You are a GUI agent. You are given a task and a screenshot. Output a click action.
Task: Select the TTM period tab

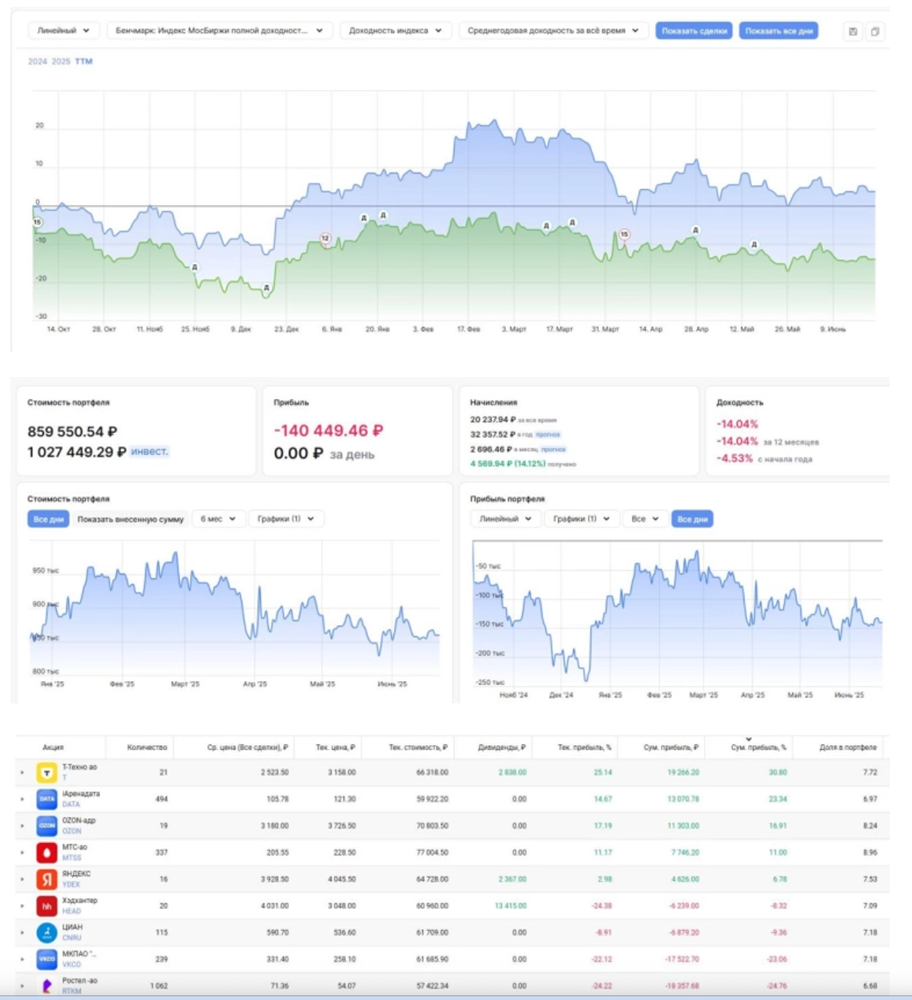(84, 61)
